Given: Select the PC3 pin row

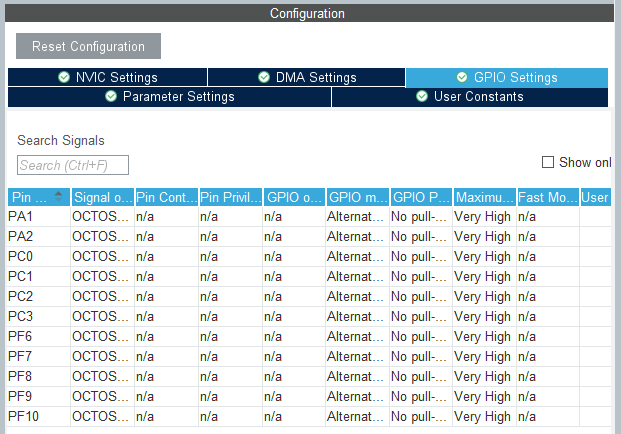Looking at the screenshot, I should (309, 316).
